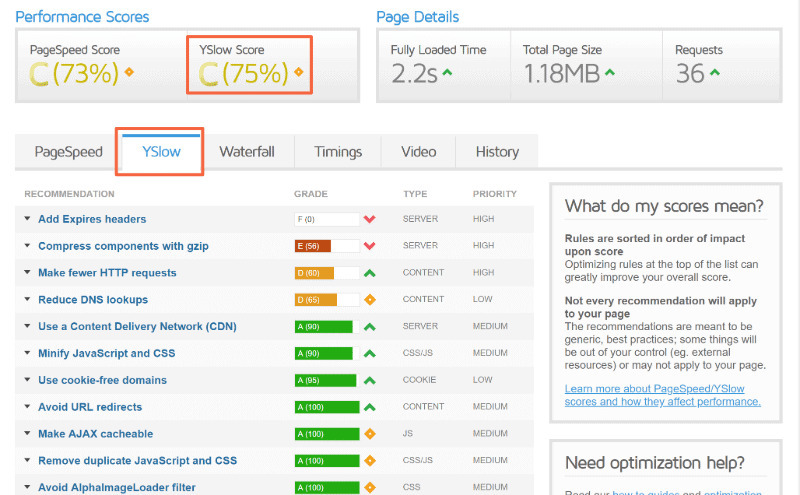Screen dimensions: 800x495
Task: Follow Learn more about PageSpeed/YSlow scores link
Action: (x=662, y=395)
